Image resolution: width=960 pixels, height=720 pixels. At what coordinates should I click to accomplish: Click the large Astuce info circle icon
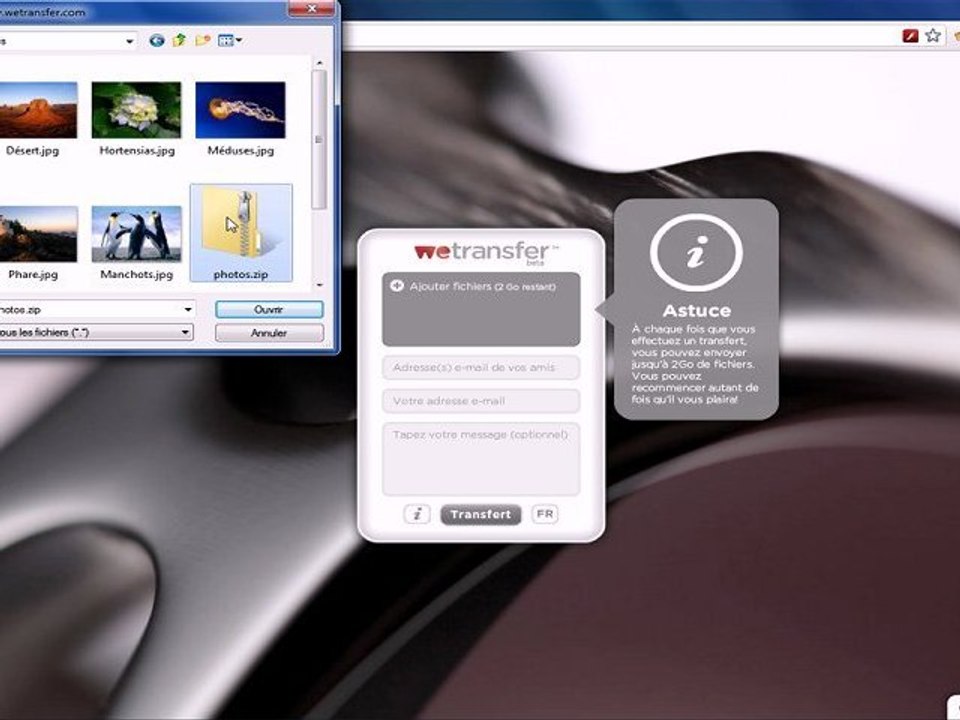tap(696, 252)
